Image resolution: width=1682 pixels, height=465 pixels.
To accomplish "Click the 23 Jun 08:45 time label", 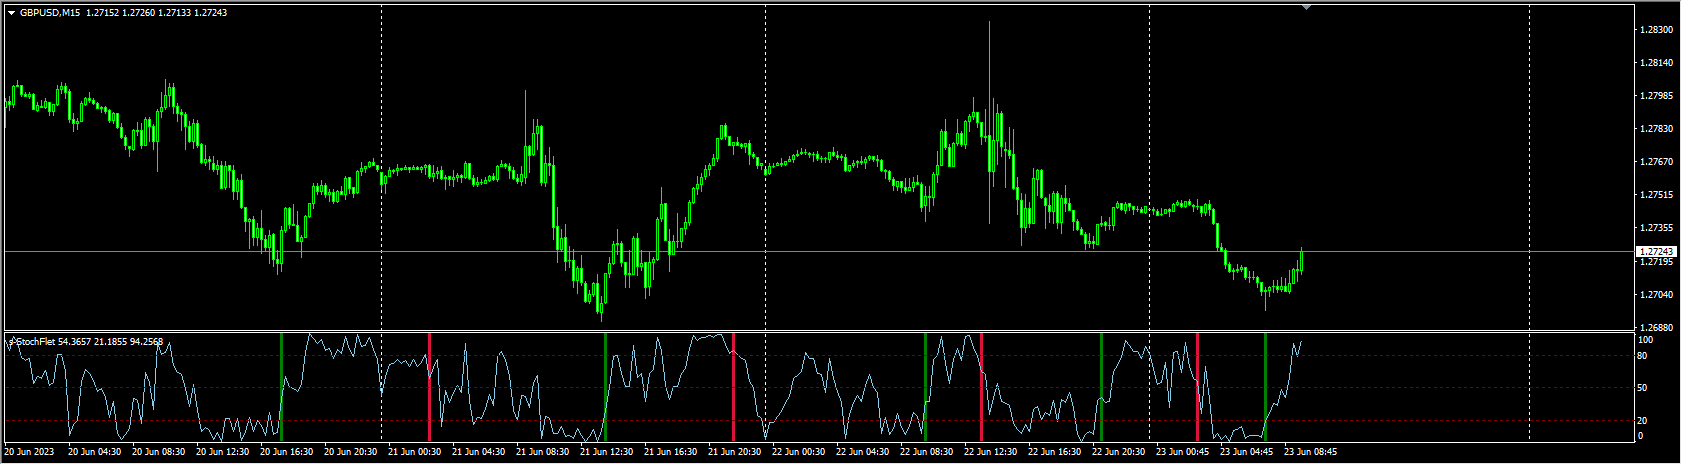I will pos(1310,452).
